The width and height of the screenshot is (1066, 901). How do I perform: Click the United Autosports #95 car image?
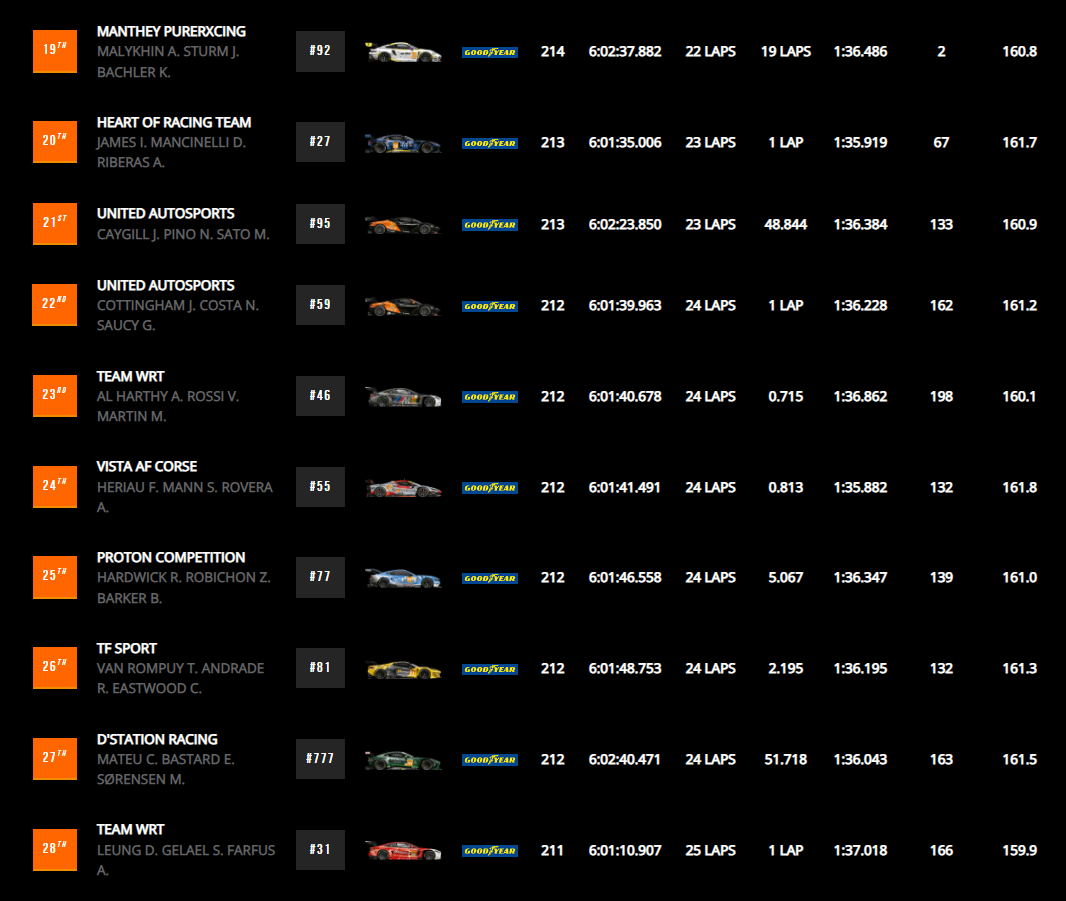[403, 224]
